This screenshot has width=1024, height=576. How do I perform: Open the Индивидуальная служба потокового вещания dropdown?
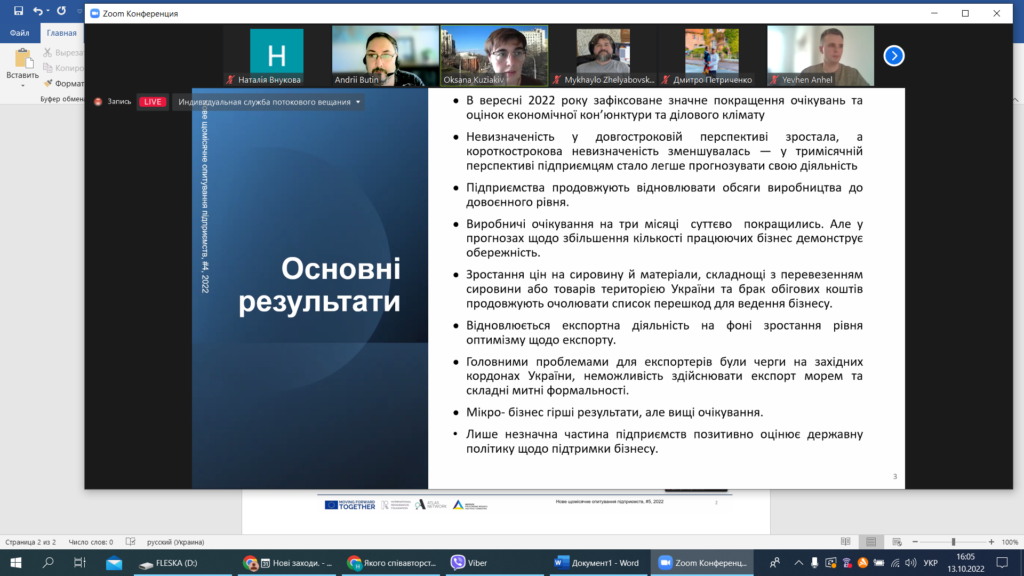pos(269,102)
